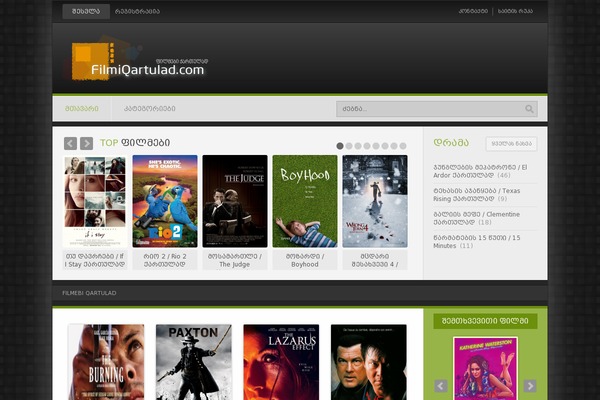600x400 pixels.
Task: Click the TOP ფილმები heading
Action: [x=135, y=143]
